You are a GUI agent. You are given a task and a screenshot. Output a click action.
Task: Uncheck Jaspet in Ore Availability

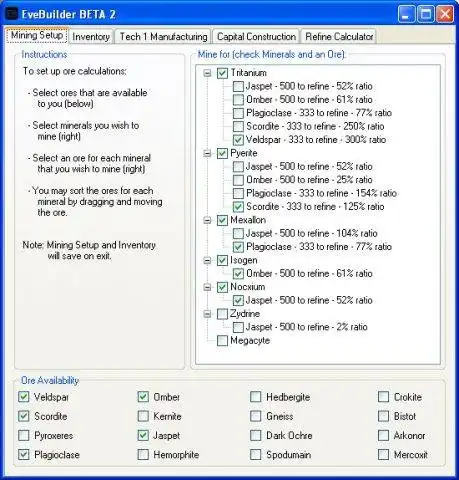tap(143, 435)
